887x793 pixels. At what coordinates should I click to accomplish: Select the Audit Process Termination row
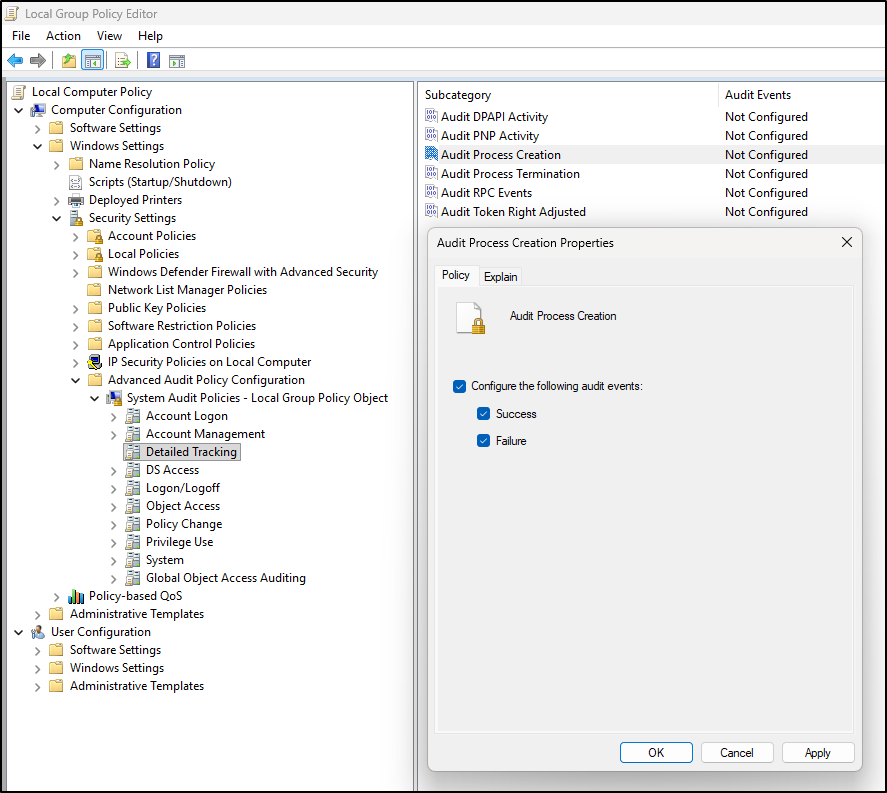point(652,174)
